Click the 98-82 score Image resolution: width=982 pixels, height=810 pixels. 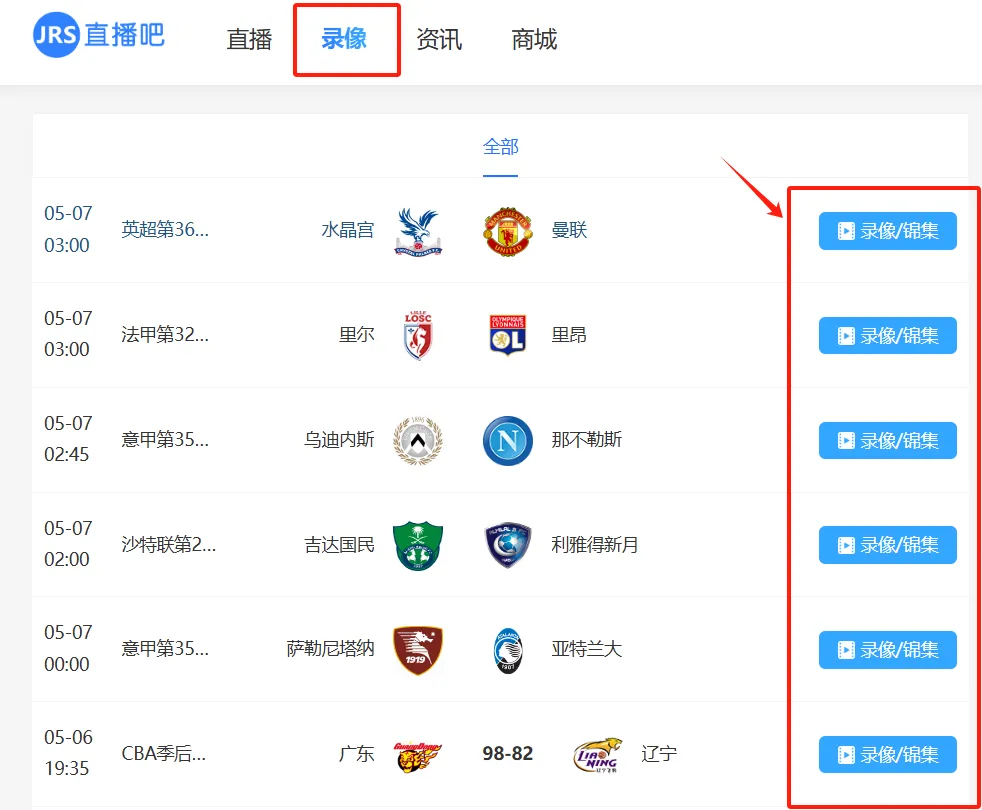click(507, 753)
